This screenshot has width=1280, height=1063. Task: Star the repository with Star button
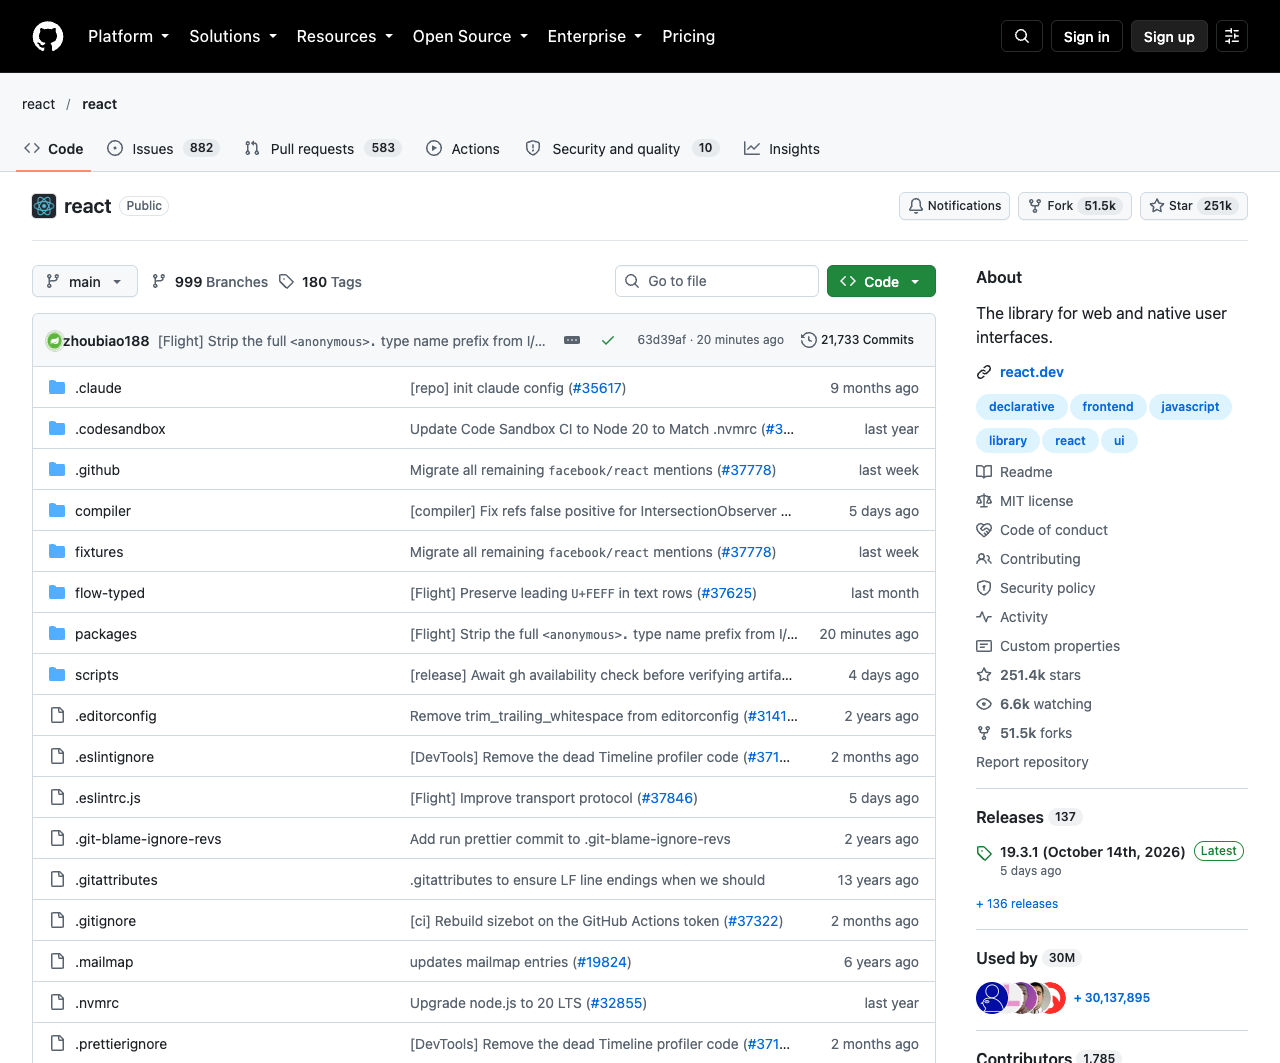[x=1194, y=206]
